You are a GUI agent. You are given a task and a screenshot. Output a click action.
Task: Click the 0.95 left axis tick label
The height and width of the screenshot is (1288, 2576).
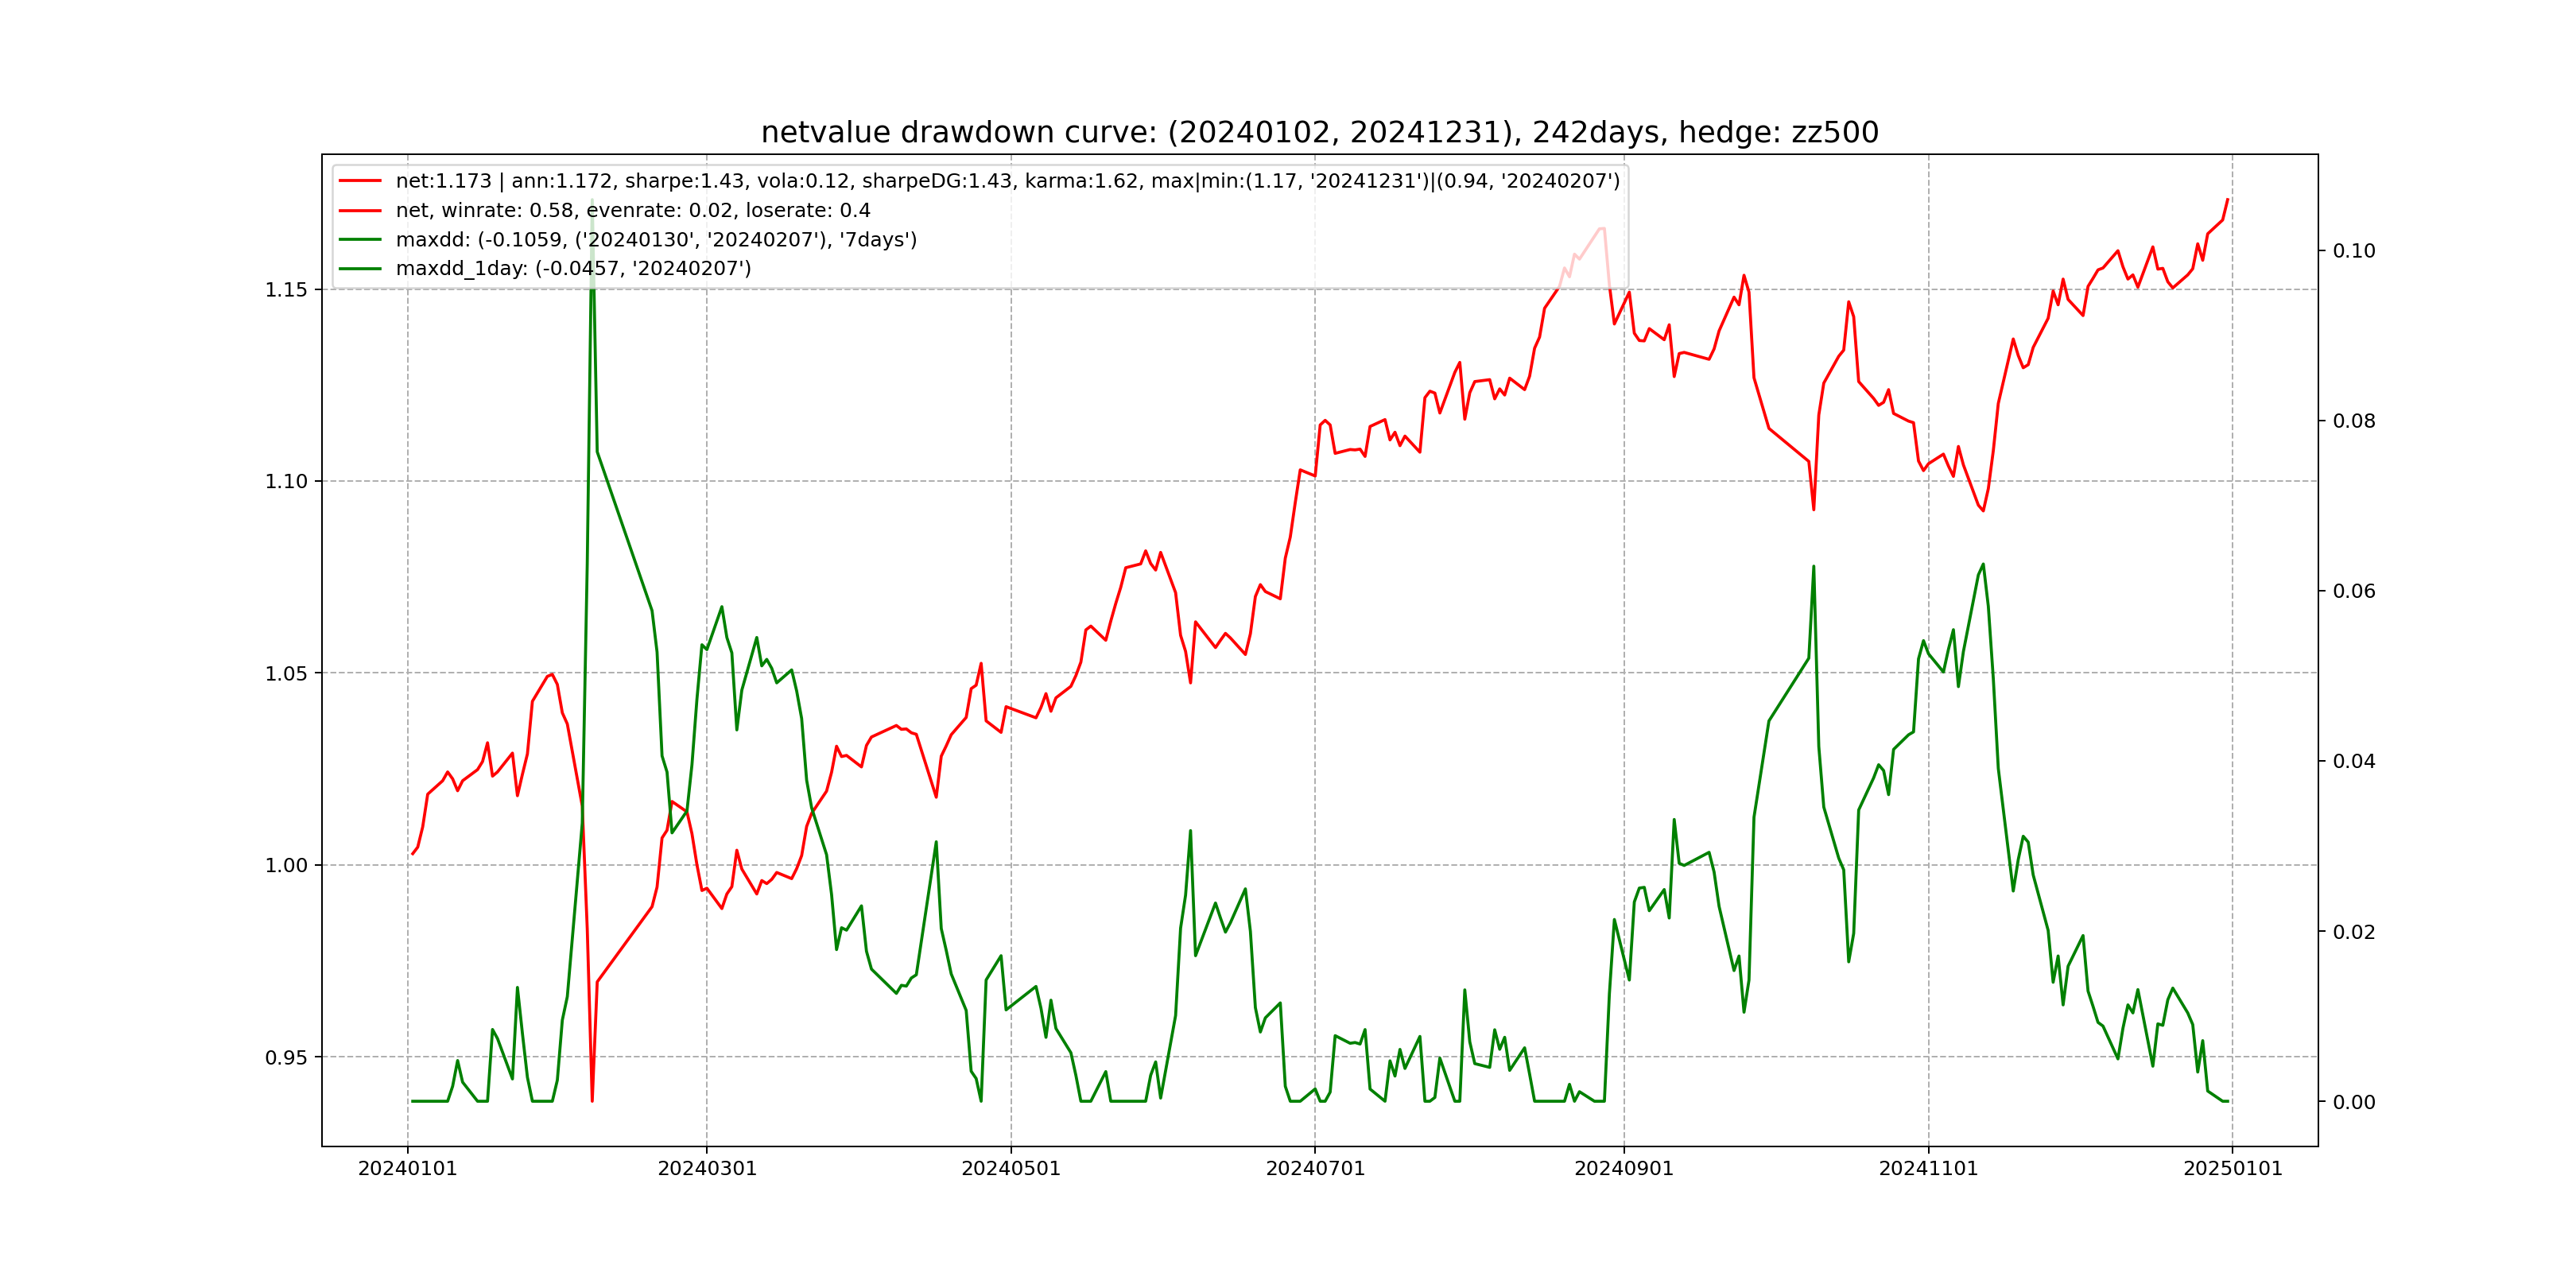286,1058
